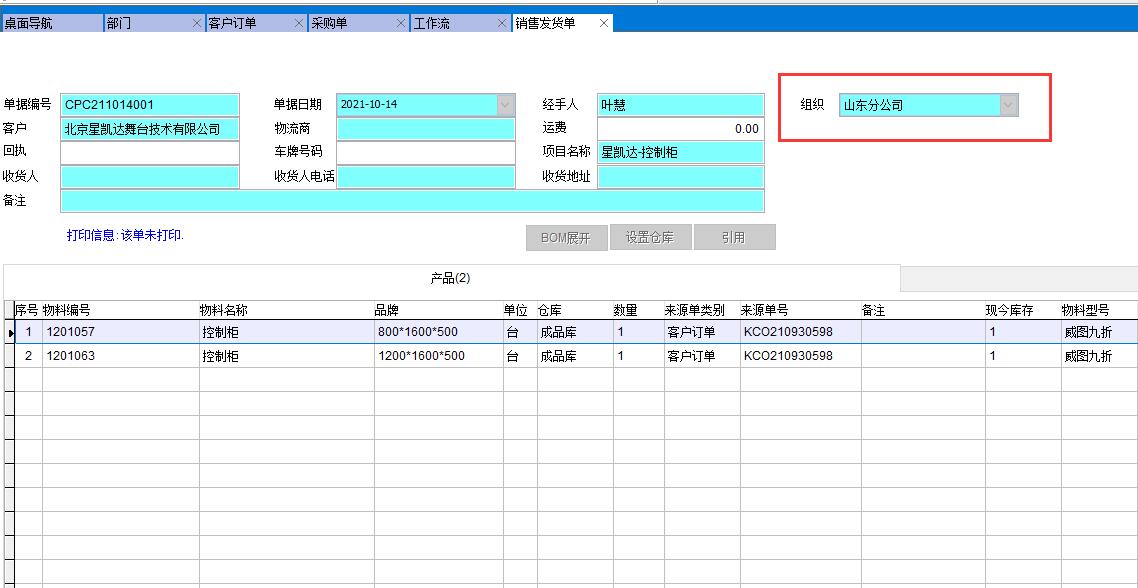Click the 引用 button
Viewport: 1138px width, 588px height.
point(735,237)
